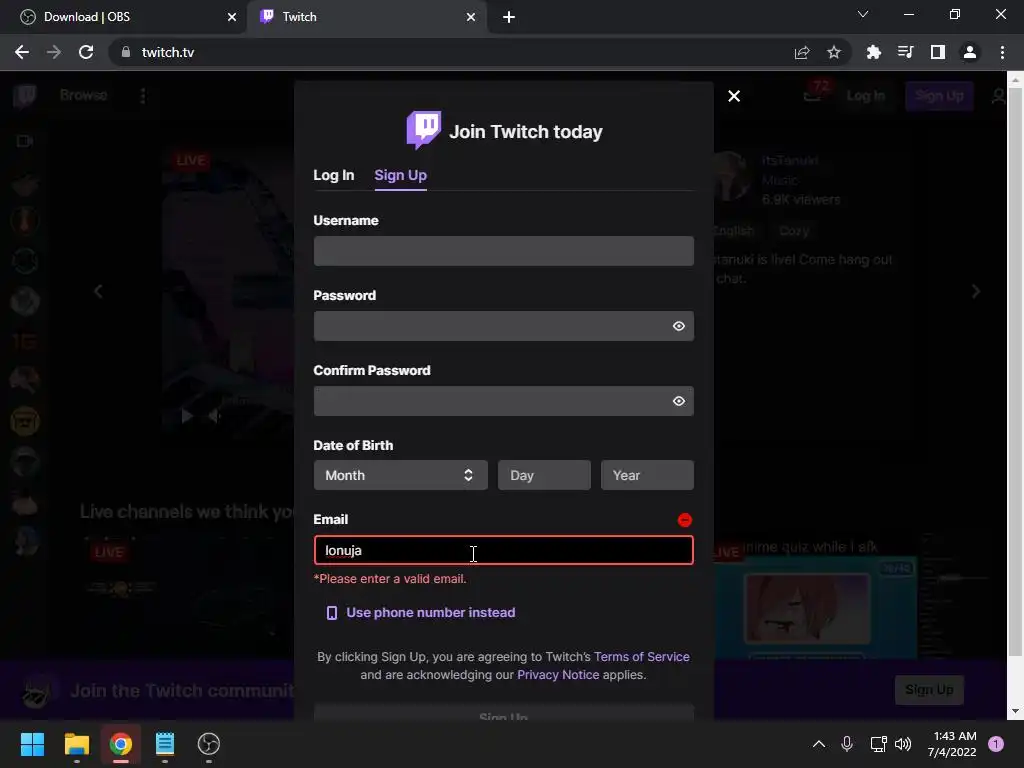Image resolution: width=1024 pixels, height=768 pixels.
Task: Click the red email error icon
Action: click(684, 520)
